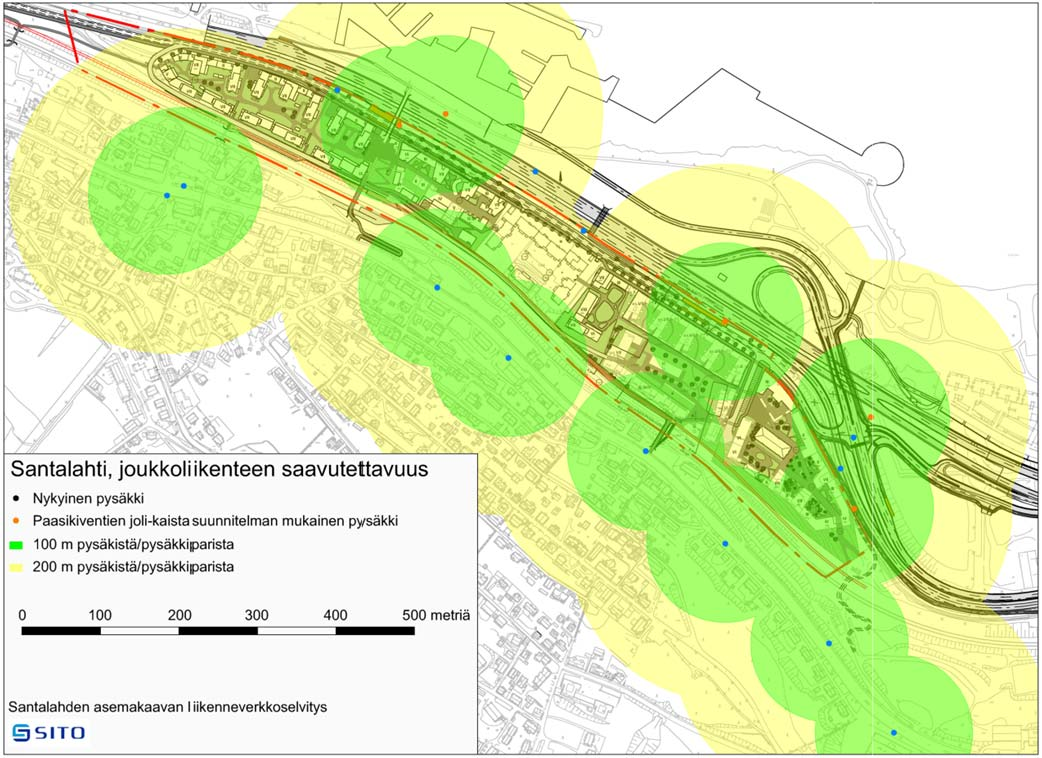Click the 'Santalahden asemakaavan liikenneverkkoselvitys' caption
Viewport: 1042px width, 758px height.
pos(168,707)
